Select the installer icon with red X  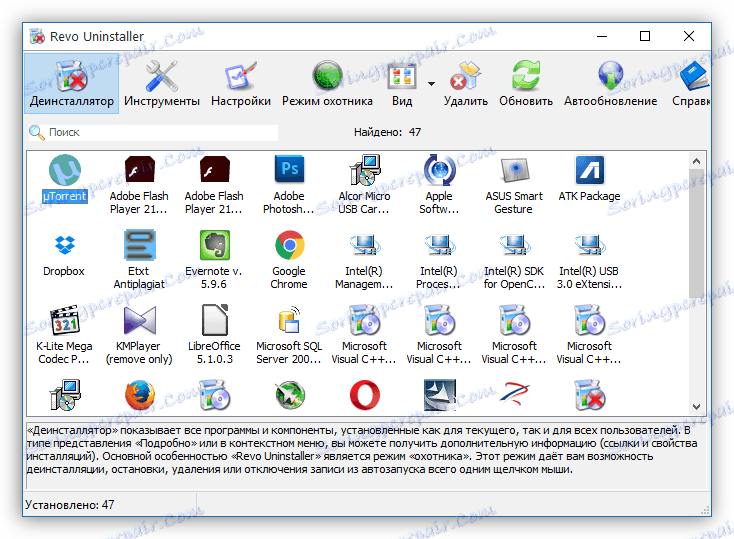click(x=590, y=395)
